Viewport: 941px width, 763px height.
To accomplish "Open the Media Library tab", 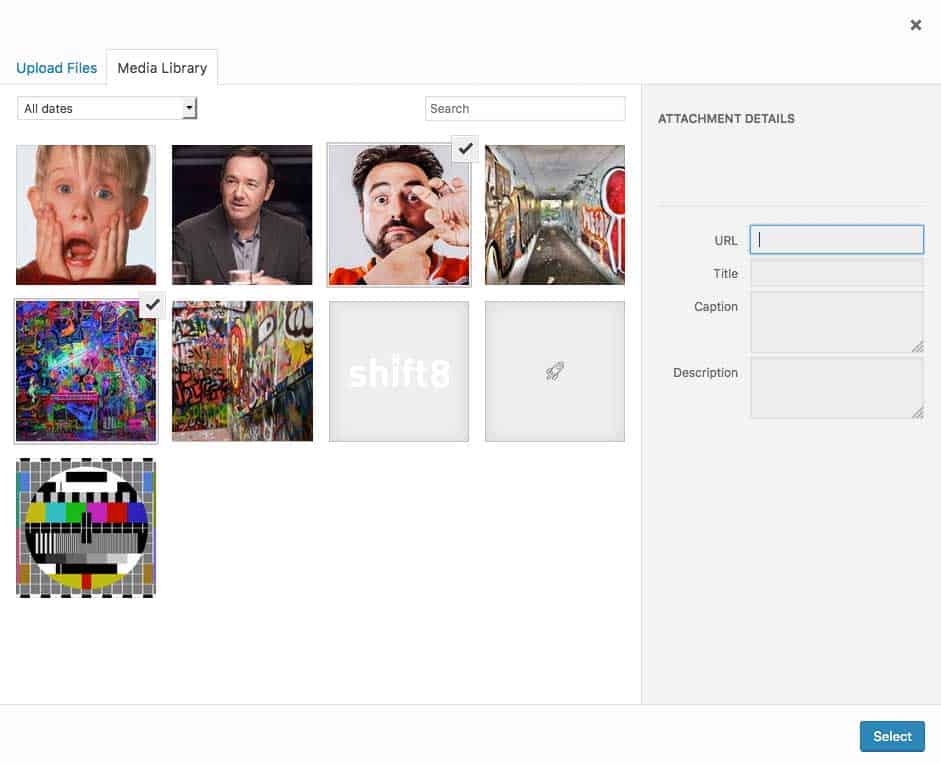I will (162, 68).
